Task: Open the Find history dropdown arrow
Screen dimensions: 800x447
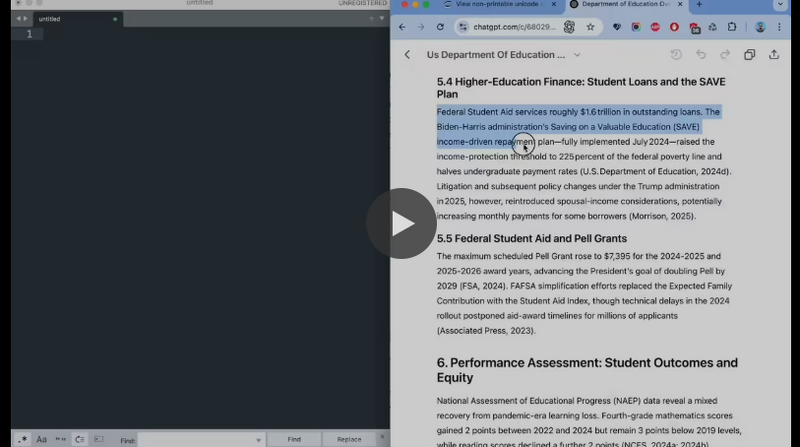Action: click(x=259, y=439)
